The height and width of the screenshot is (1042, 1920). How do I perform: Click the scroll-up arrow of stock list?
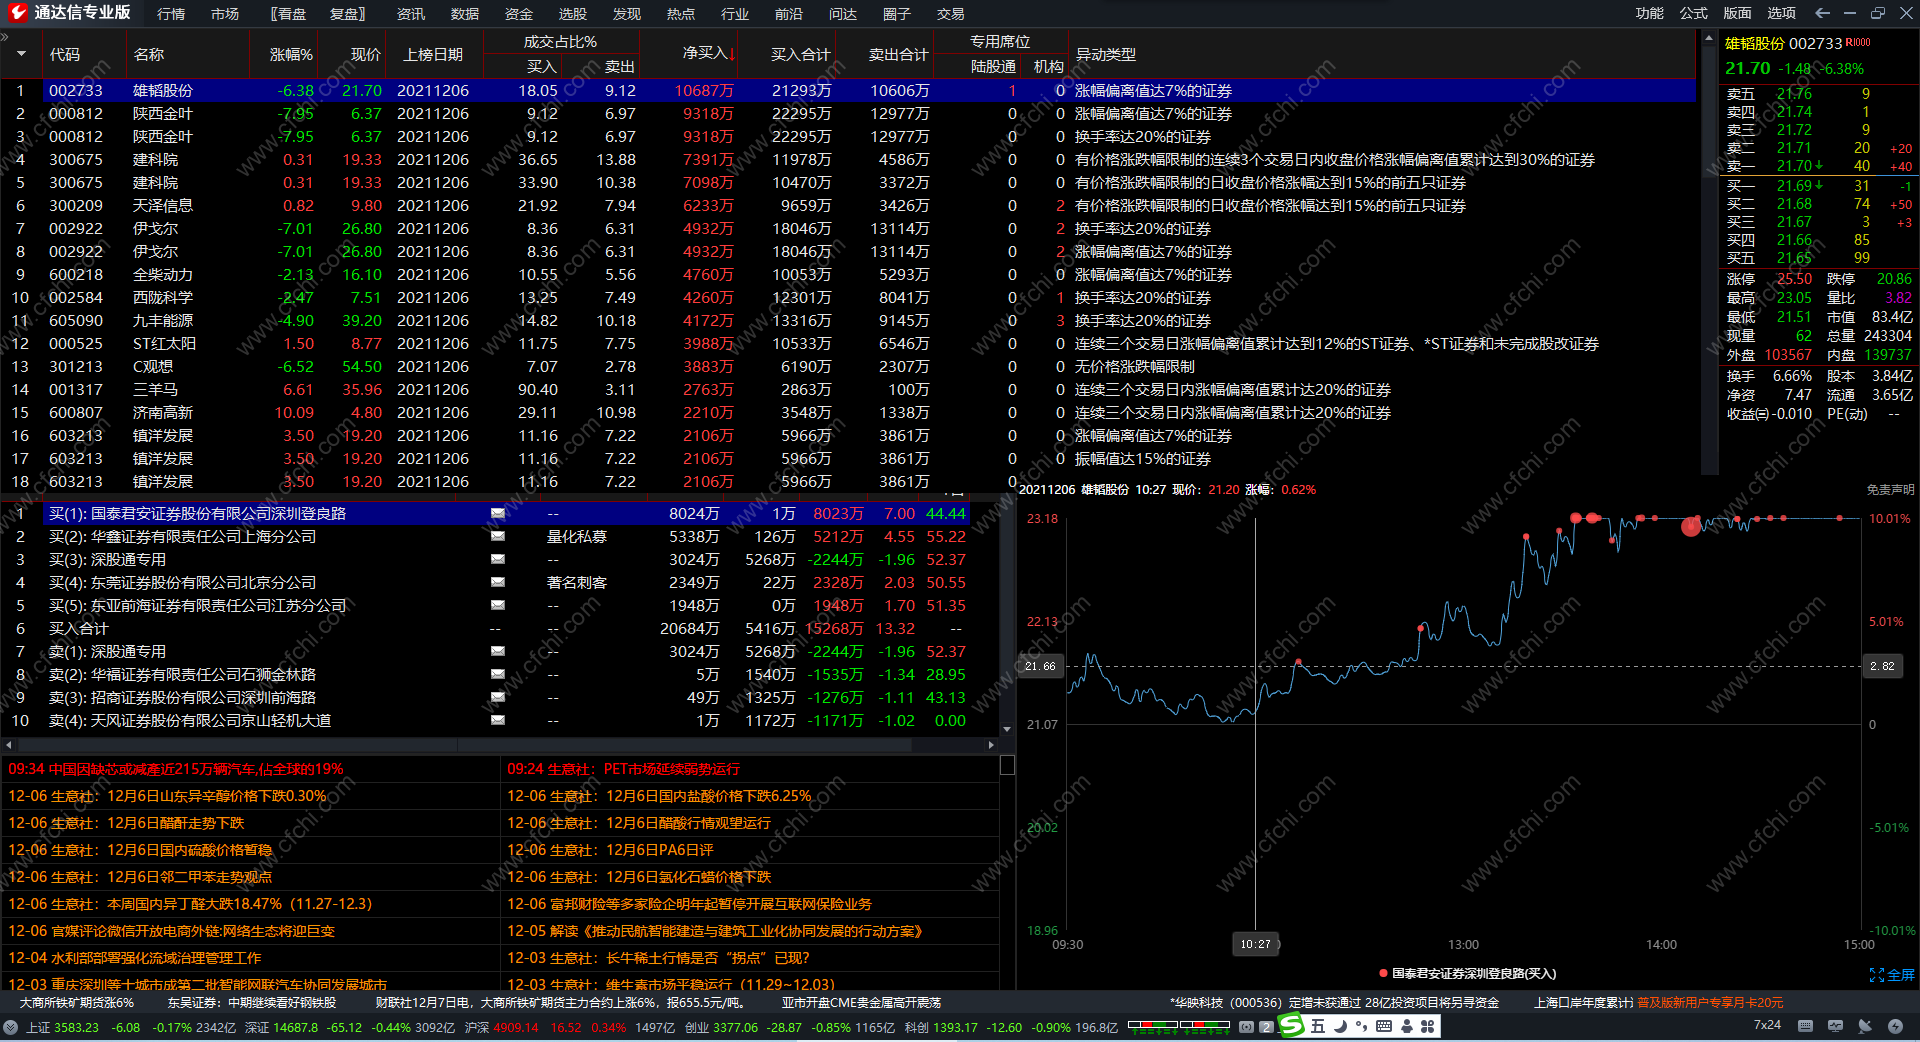pyautogui.click(x=1707, y=38)
